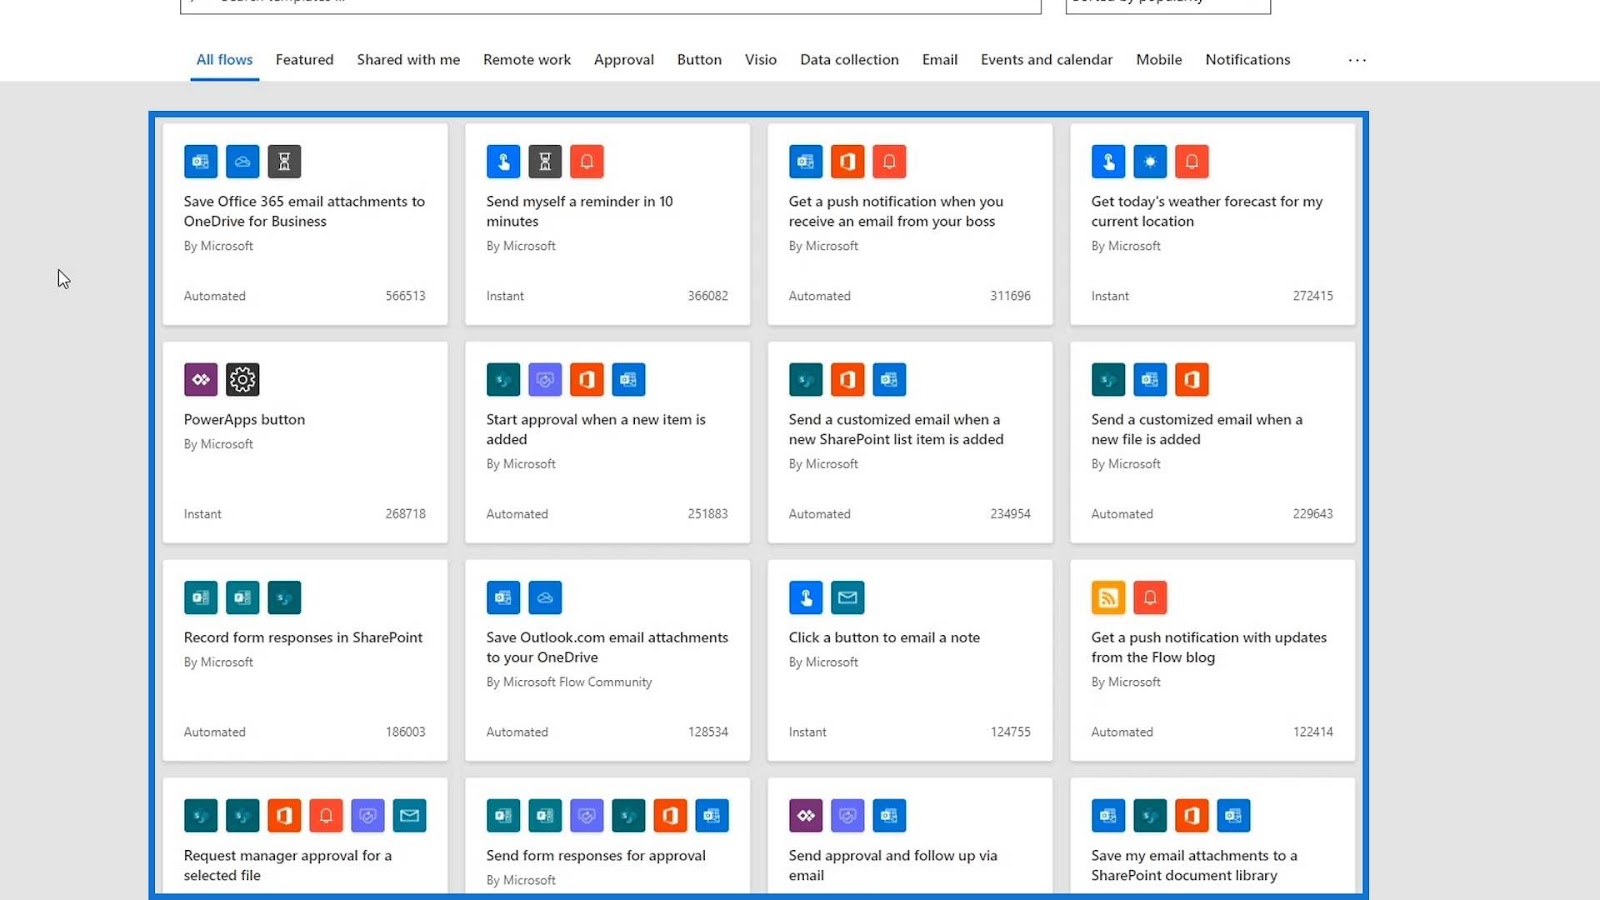Click the Outlook icon on Save Office 365 attachments card

point(201,161)
